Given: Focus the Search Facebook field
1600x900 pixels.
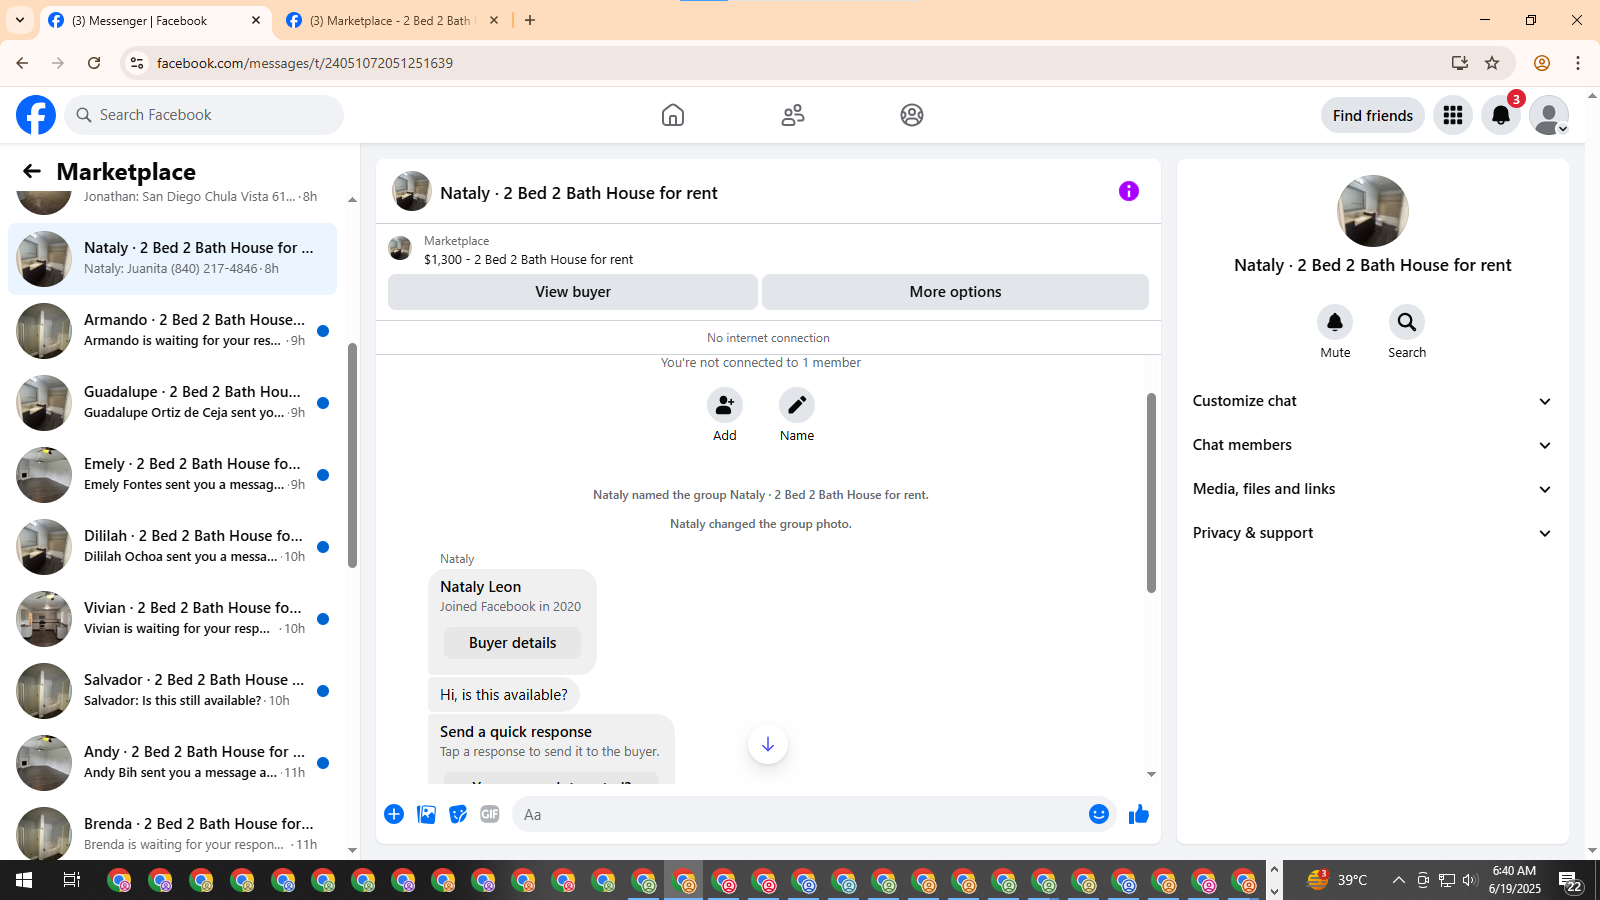Looking at the screenshot, I should 204,115.
